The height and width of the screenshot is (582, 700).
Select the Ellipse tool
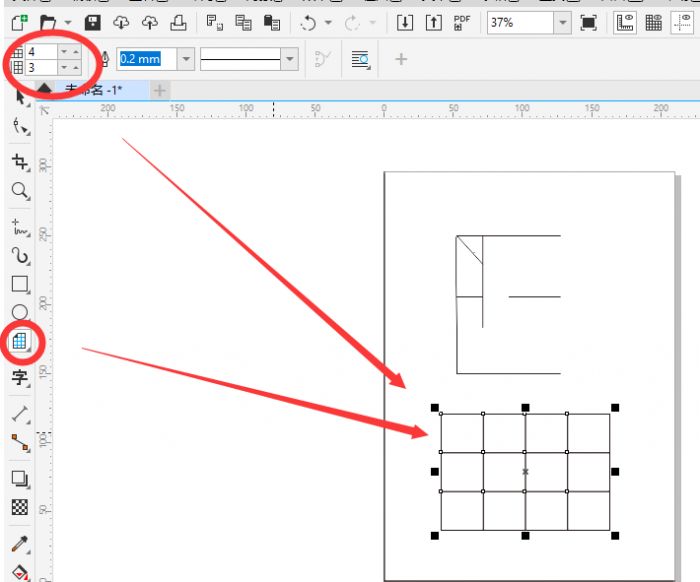pyautogui.click(x=20, y=312)
